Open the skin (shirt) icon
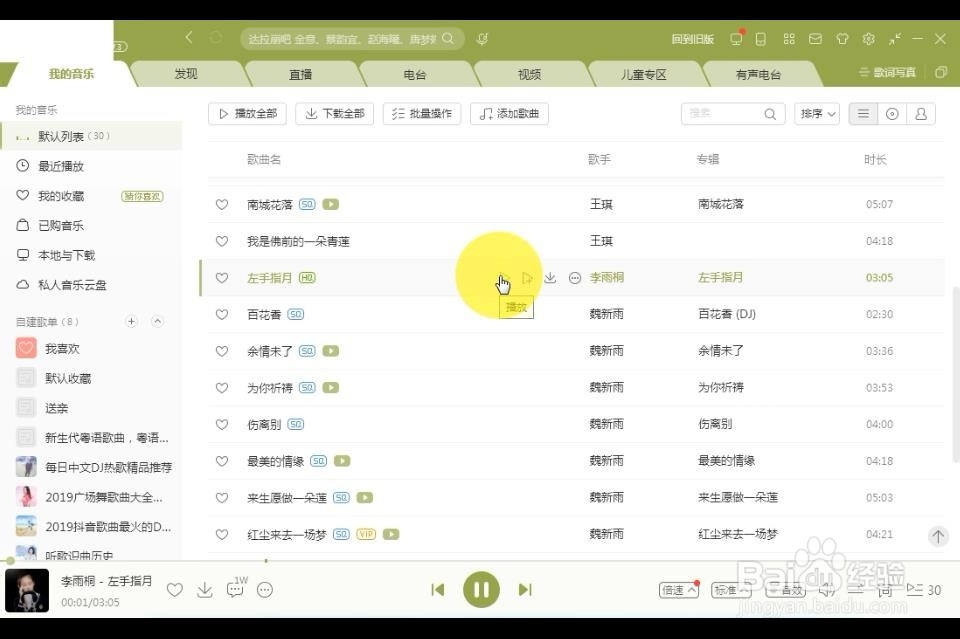Image resolution: width=960 pixels, height=639 pixels. pos(842,39)
